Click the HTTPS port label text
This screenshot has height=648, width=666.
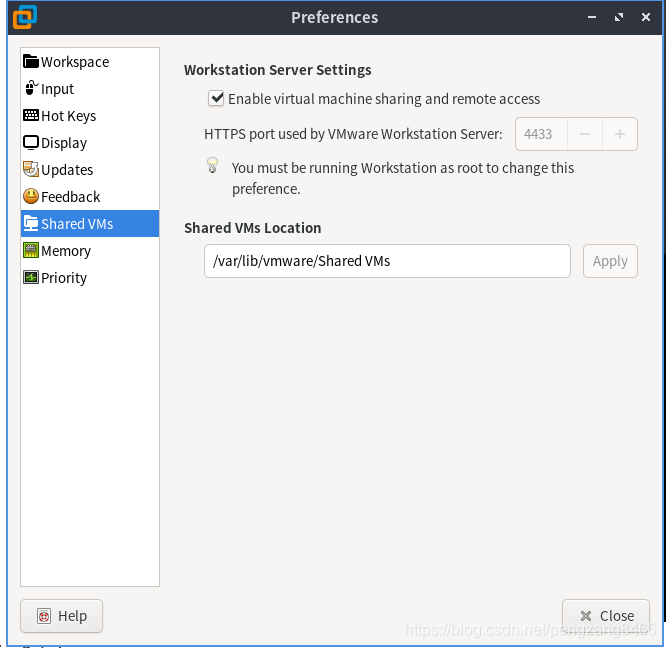tap(353, 134)
